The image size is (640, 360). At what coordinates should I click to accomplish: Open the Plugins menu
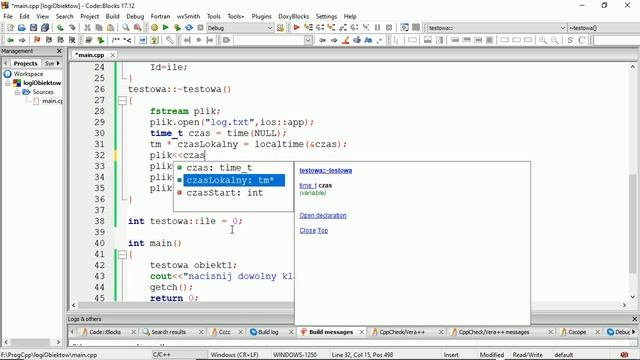pos(261,16)
